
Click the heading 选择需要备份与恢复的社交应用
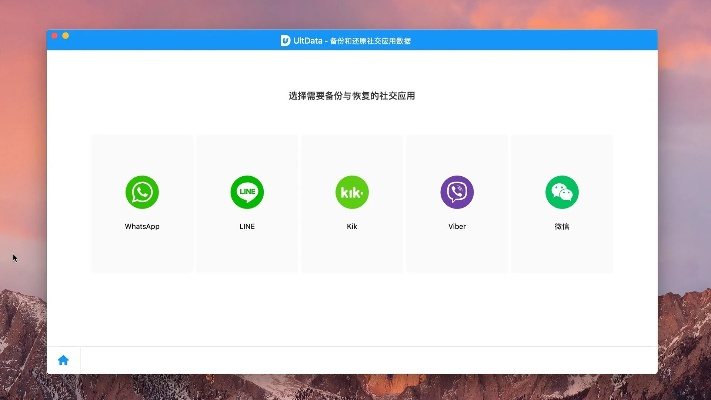tap(351, 96)
